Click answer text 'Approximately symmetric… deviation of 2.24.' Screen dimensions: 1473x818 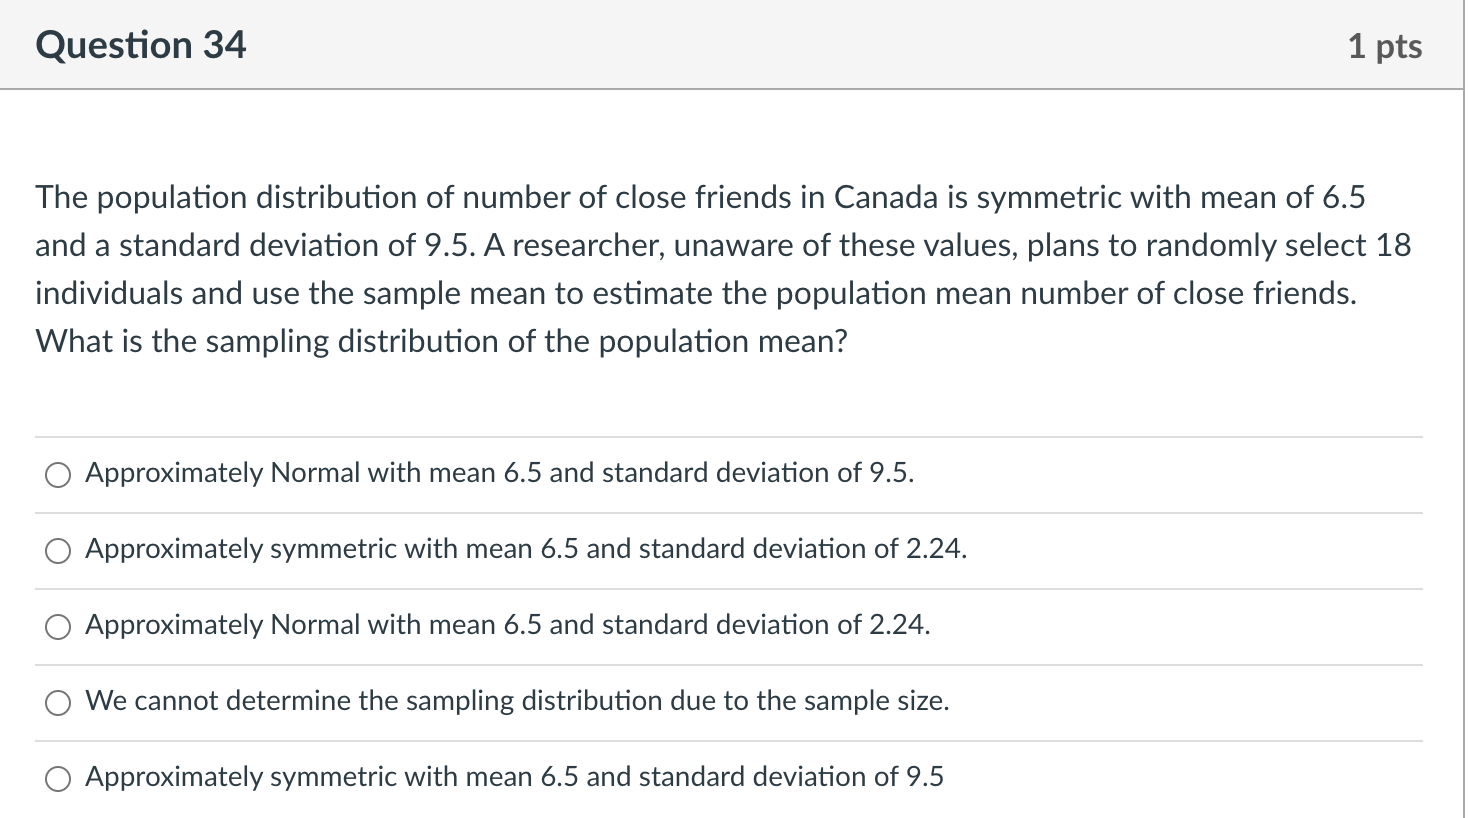tap(525, 549)
